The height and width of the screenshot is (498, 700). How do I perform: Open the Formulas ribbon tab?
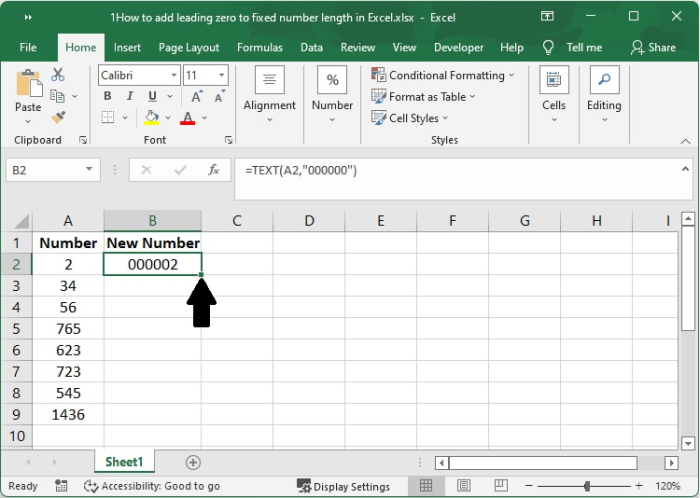pos(259,47)
